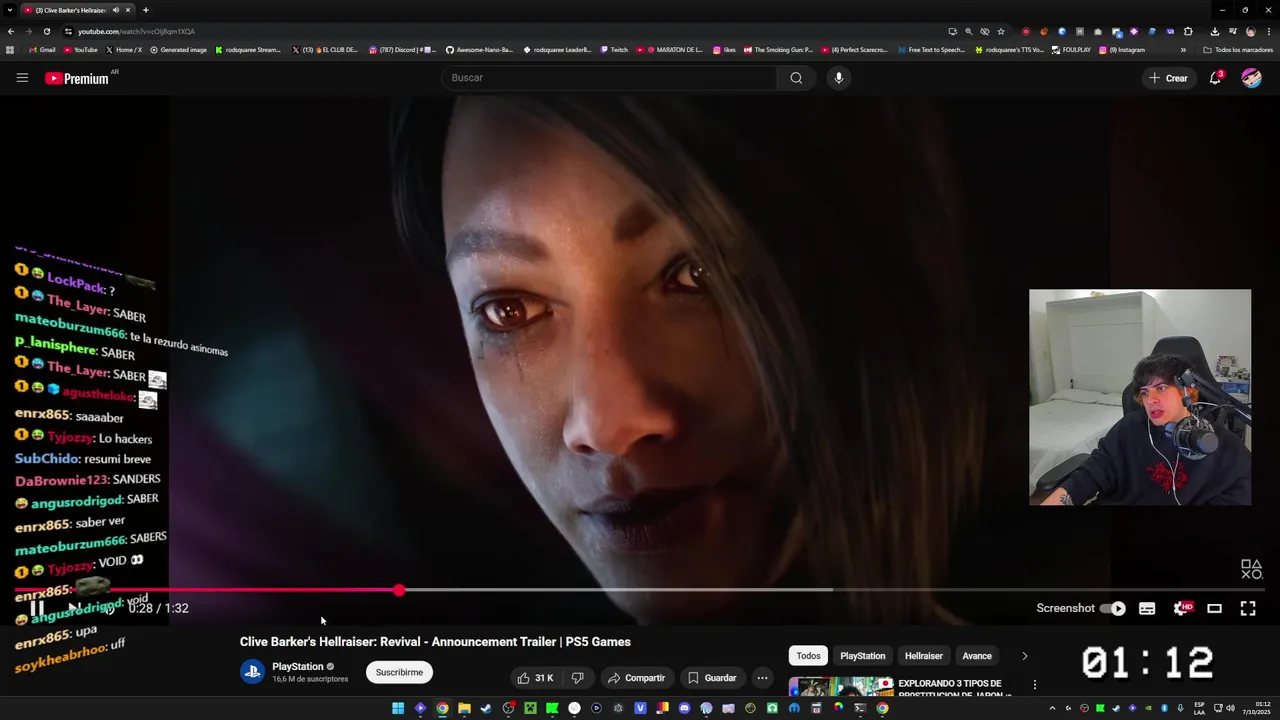The image size is (1280, 720).
Task: Toggle video subtitles captions
Action: click(x=1147, y=608)
